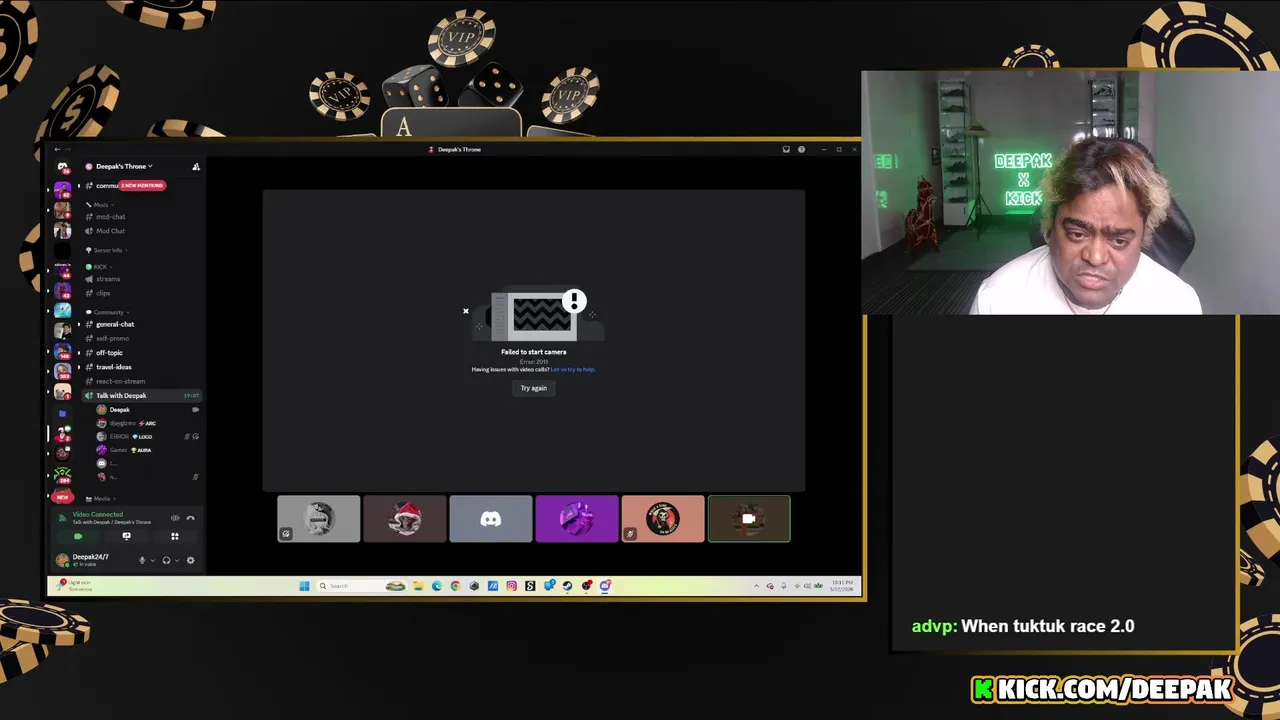Screen dimensions: 1280x720
Task: Click the 2 NEW MENTIONS badge
Action: pyautogui.click(x=142, y=185)
